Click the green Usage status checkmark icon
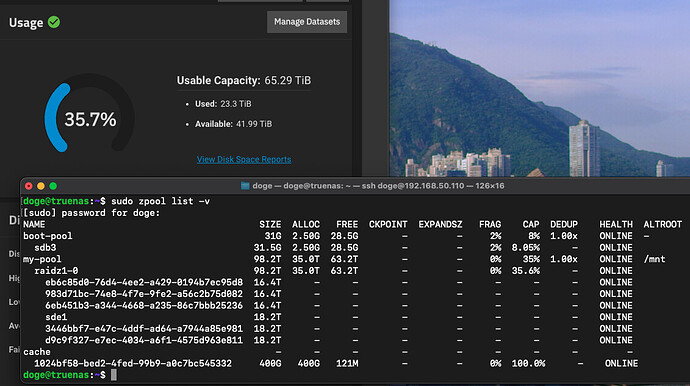The image size is (690, 386). (54, 22)
